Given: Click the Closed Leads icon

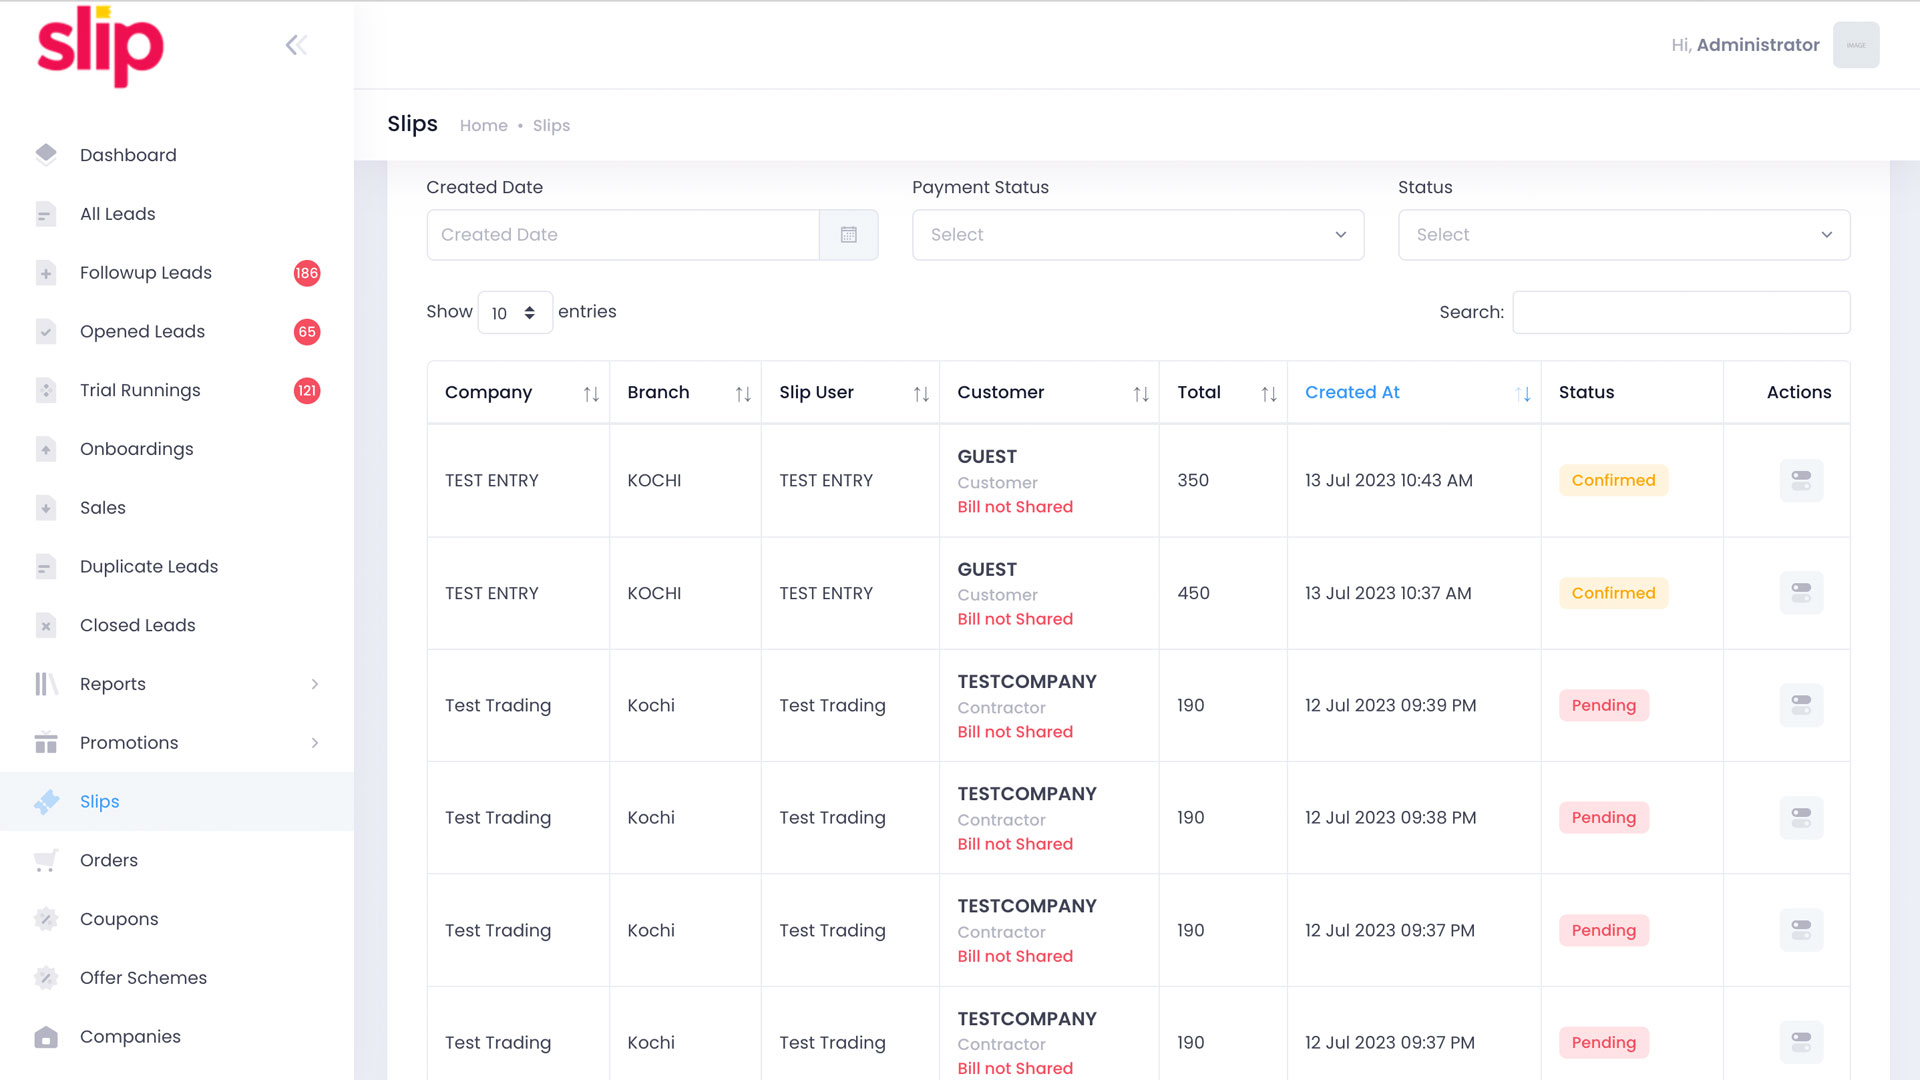Looking at the screenshot, I should point(46,626).
